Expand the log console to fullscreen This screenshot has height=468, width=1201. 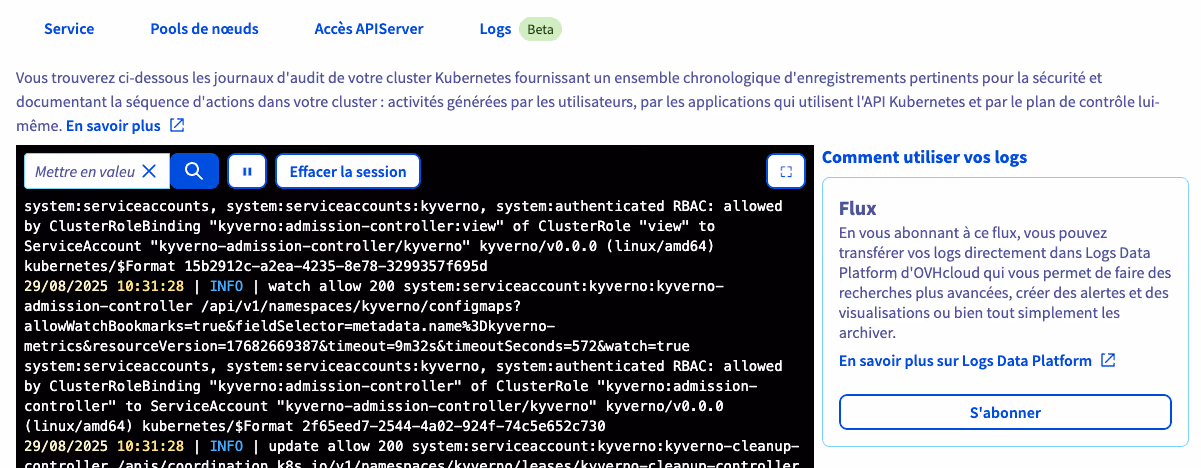point(785,171)
